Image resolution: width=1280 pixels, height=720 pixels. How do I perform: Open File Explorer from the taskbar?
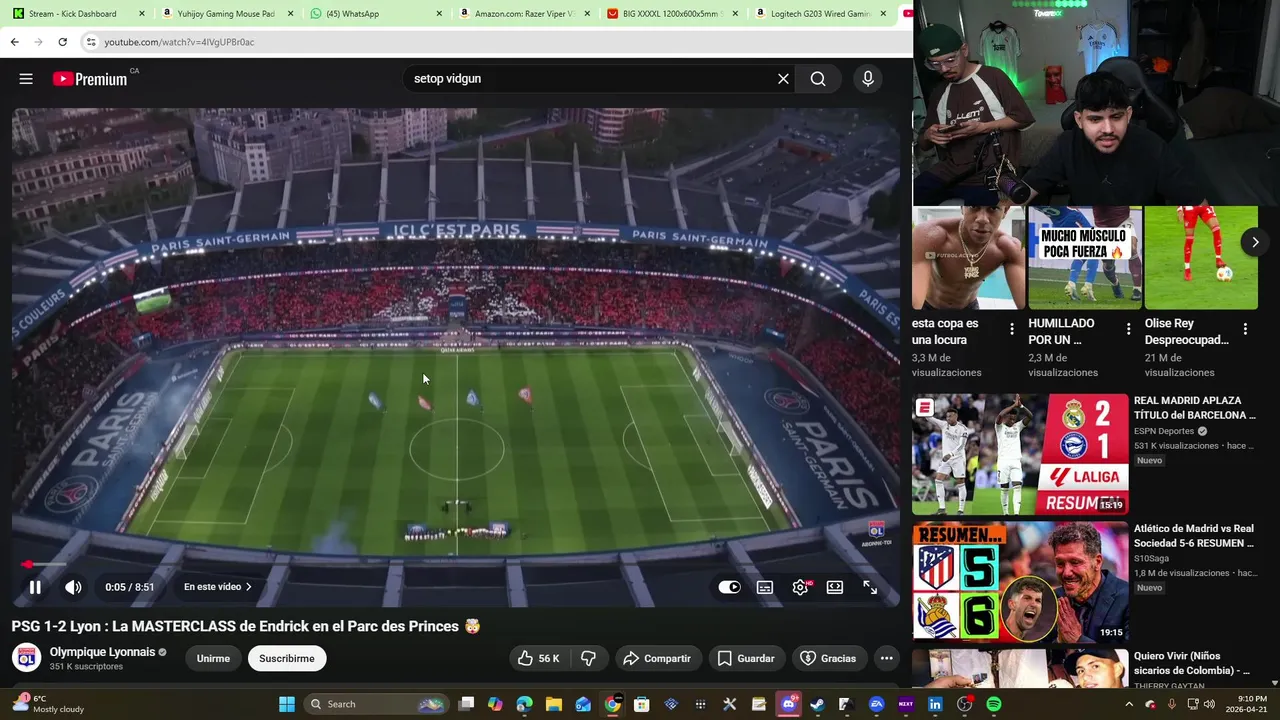tap(554, 704)
